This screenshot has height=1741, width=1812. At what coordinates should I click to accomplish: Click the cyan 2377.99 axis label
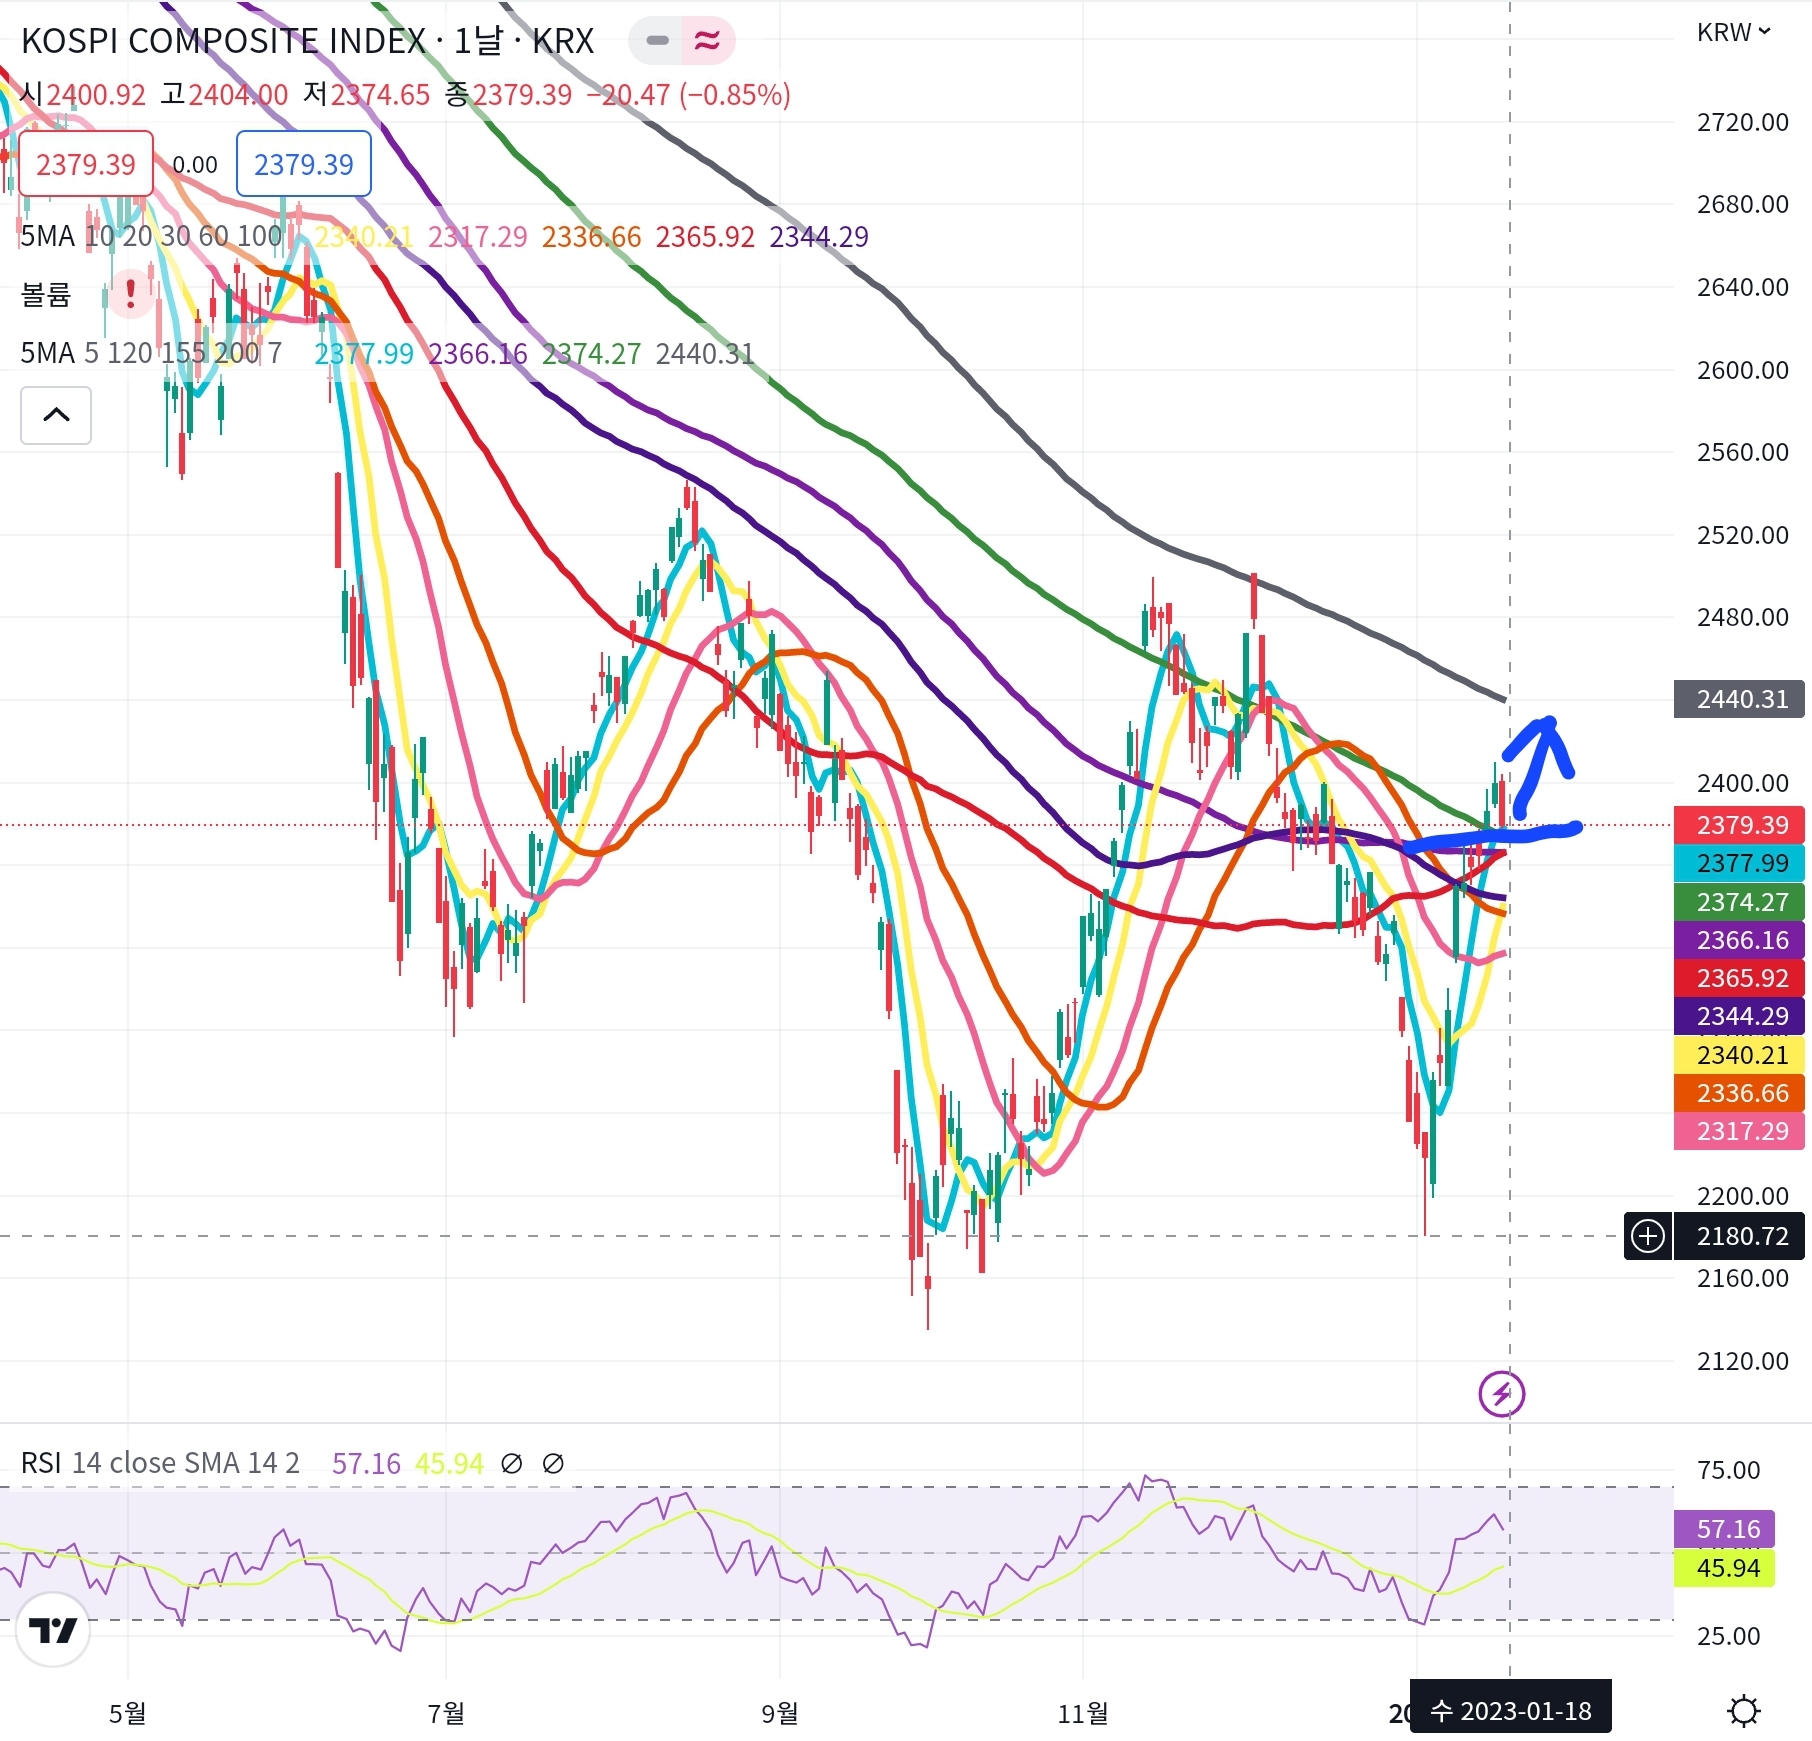click(1741, 863)
